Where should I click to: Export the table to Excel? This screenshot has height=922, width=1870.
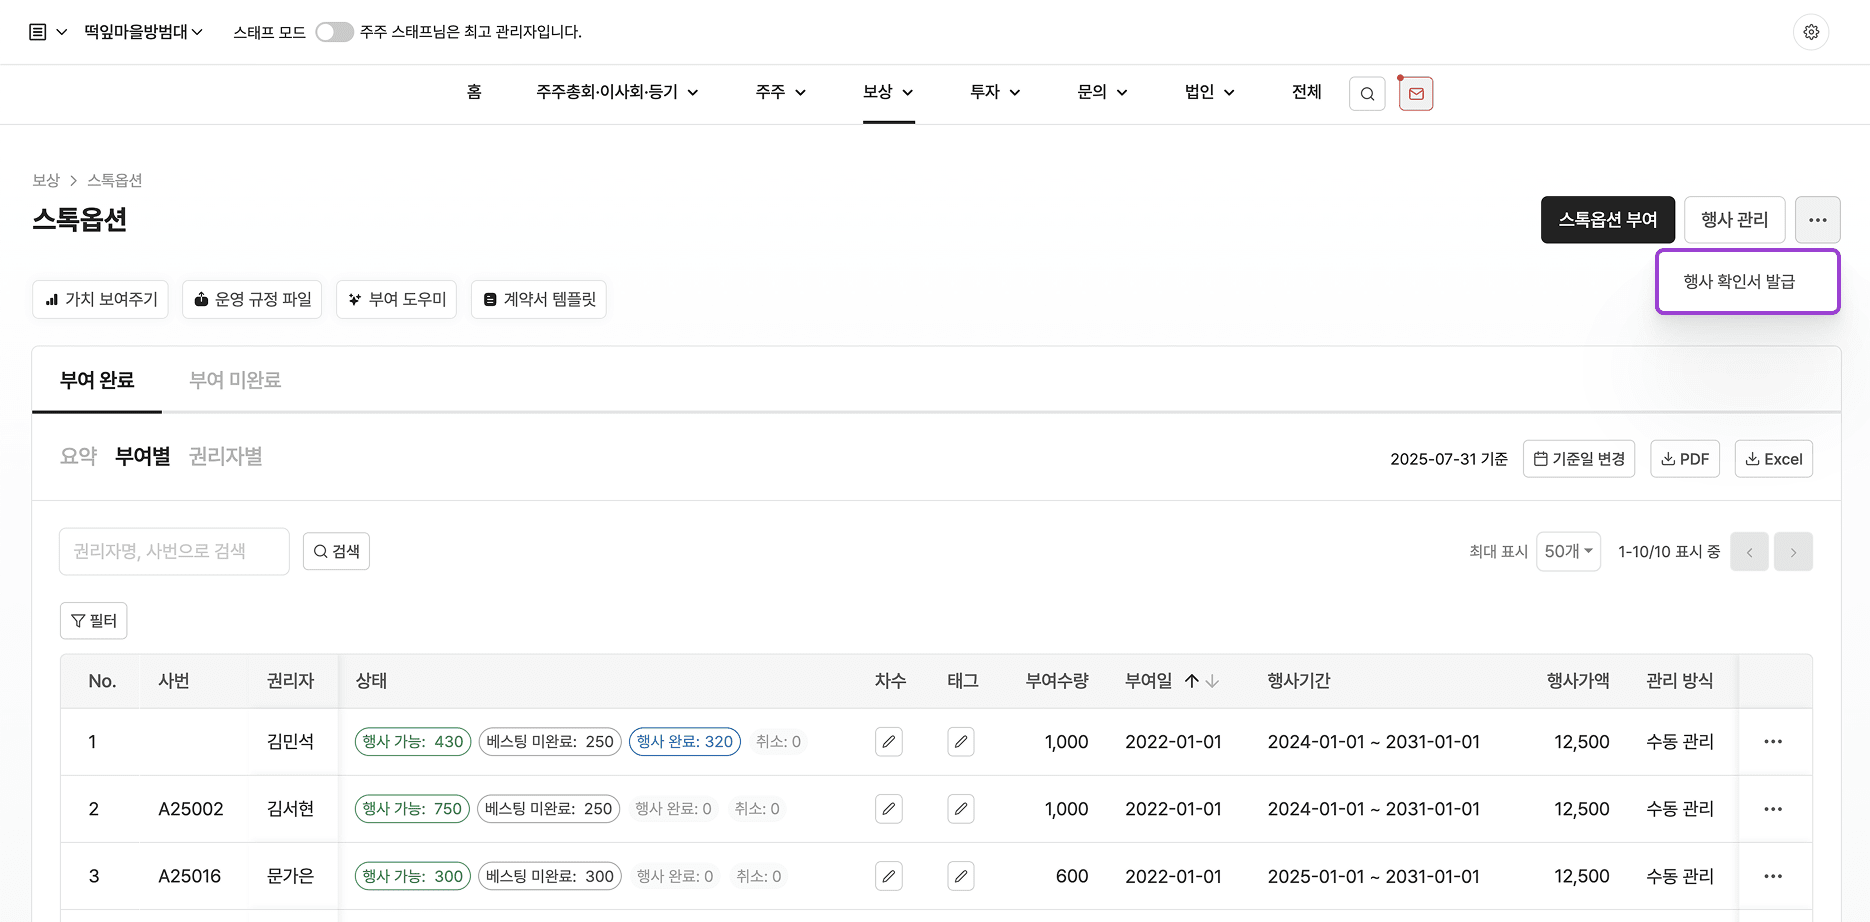tap(1773, 458)
